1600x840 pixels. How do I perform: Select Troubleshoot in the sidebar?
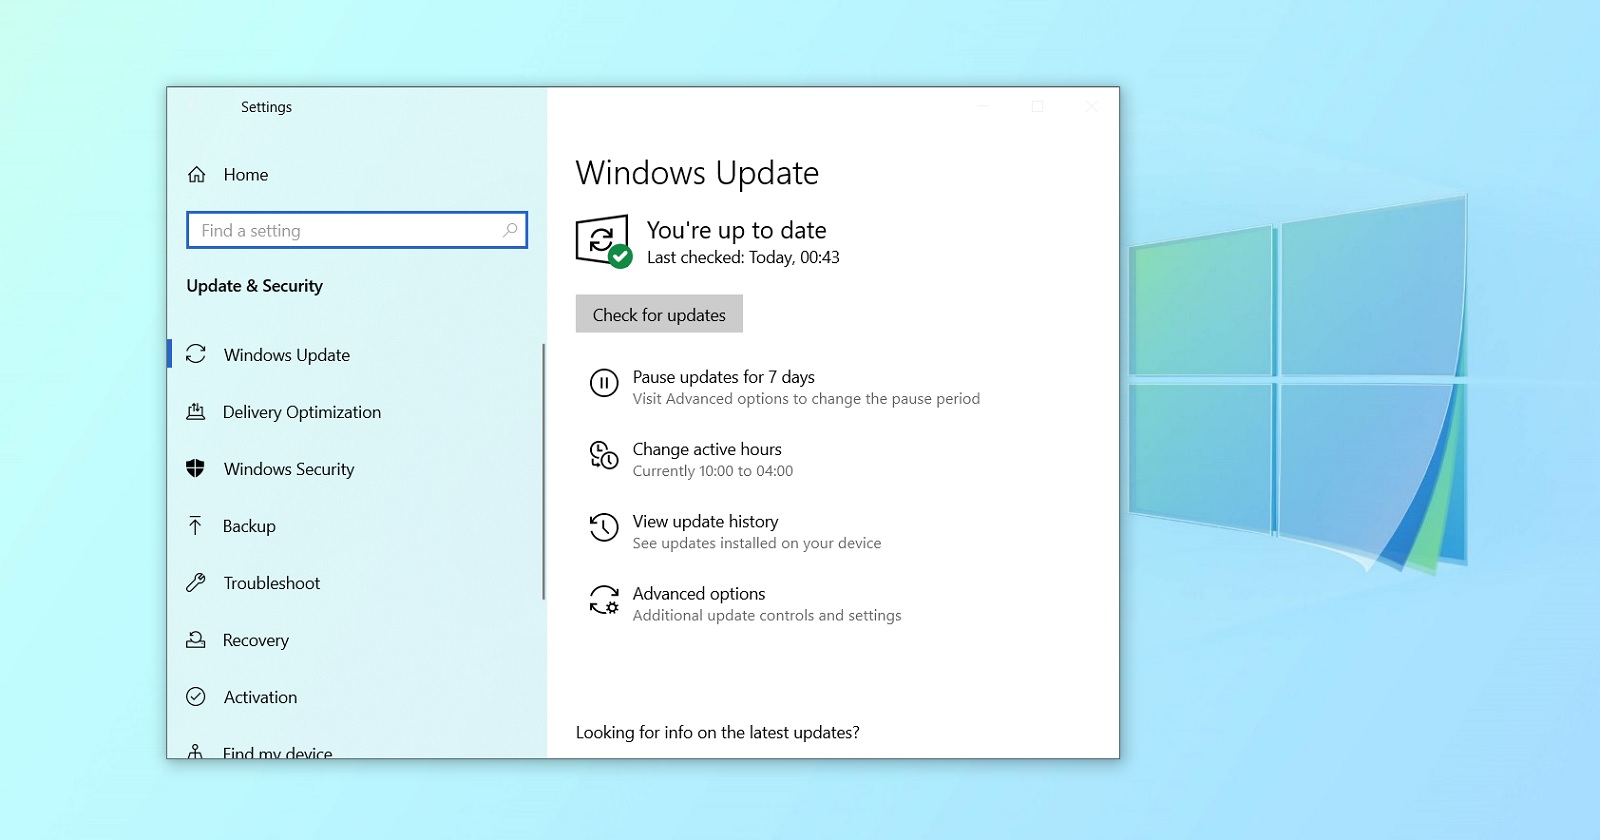coord(272,583)
